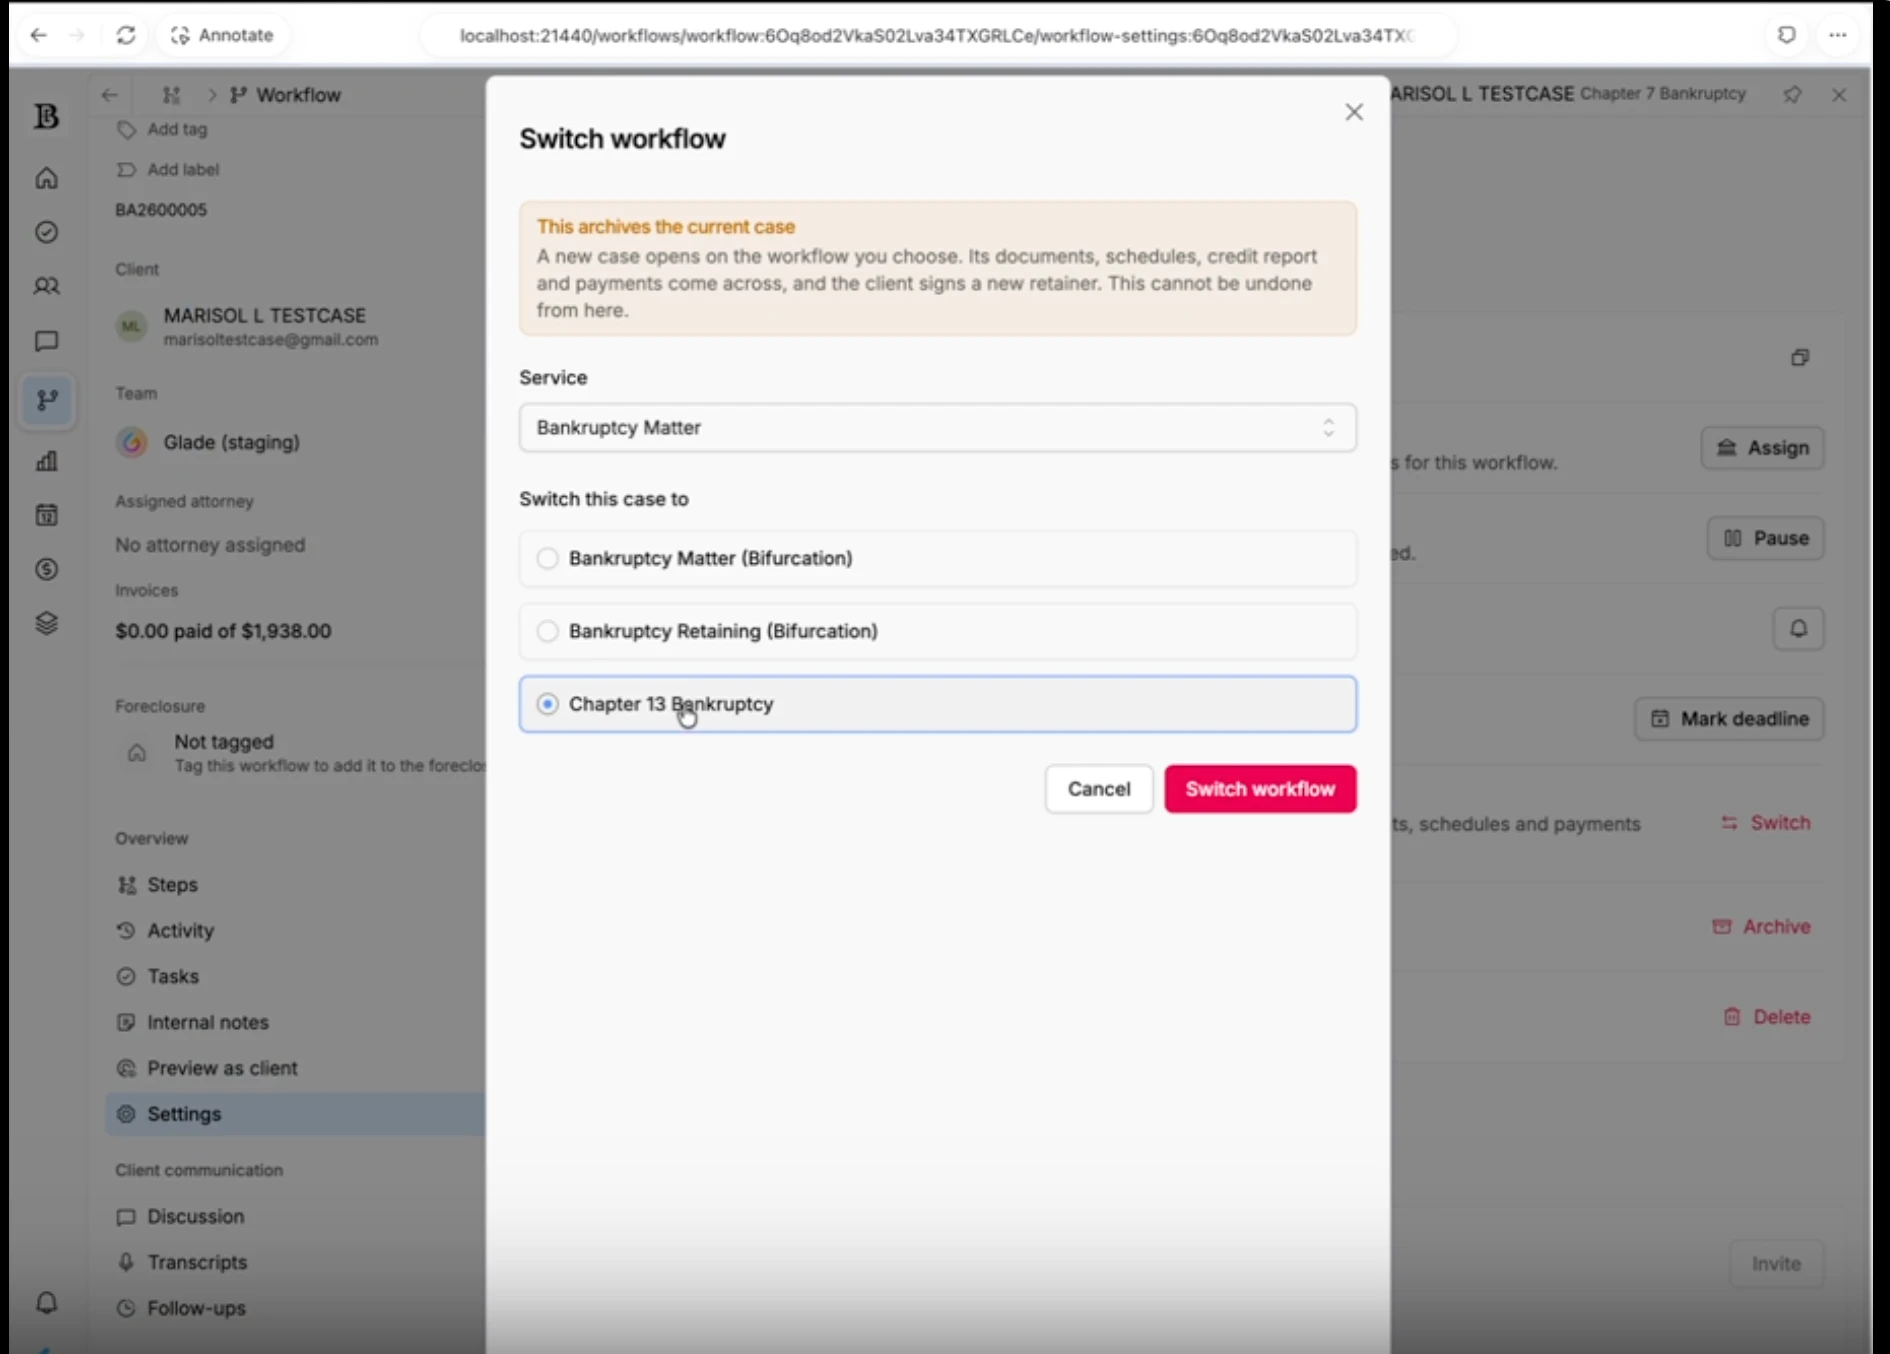The height and width of the screenshot is (1354, 1890).
Task: Open the calendar sidebar icon
Action: tap(46, 515)
